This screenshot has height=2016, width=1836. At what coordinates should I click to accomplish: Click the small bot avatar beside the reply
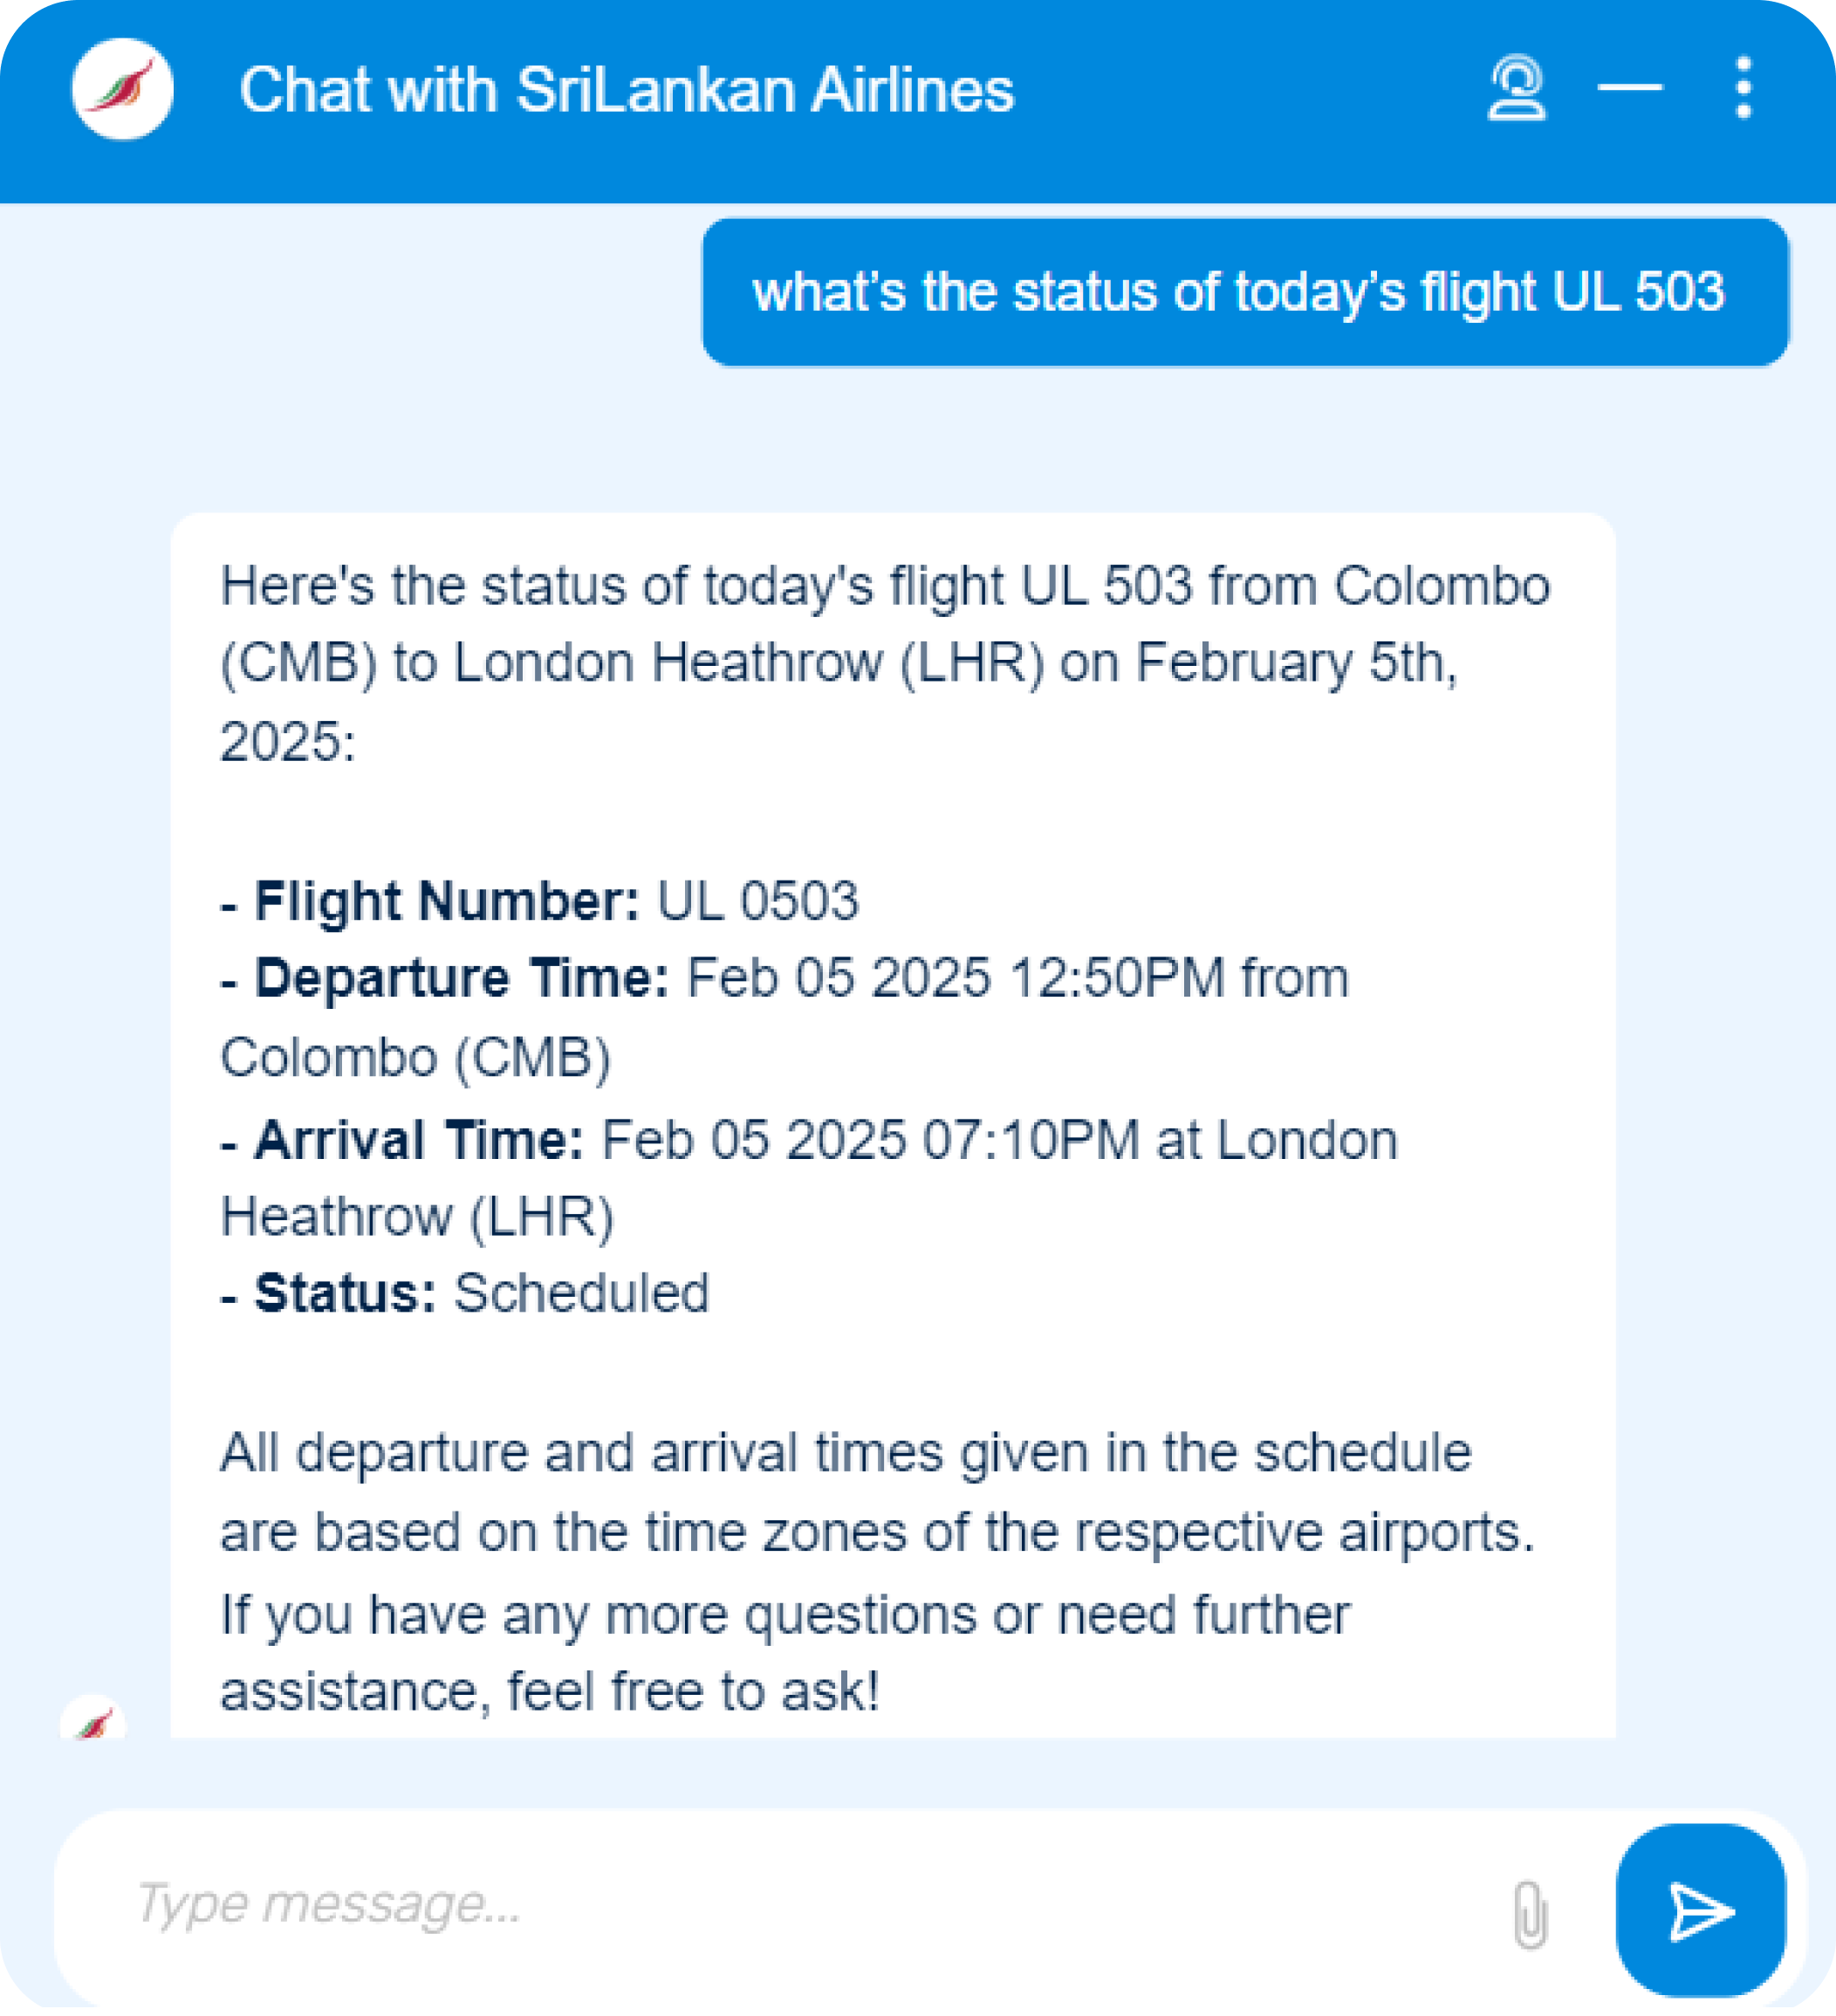click(93, 1719)
